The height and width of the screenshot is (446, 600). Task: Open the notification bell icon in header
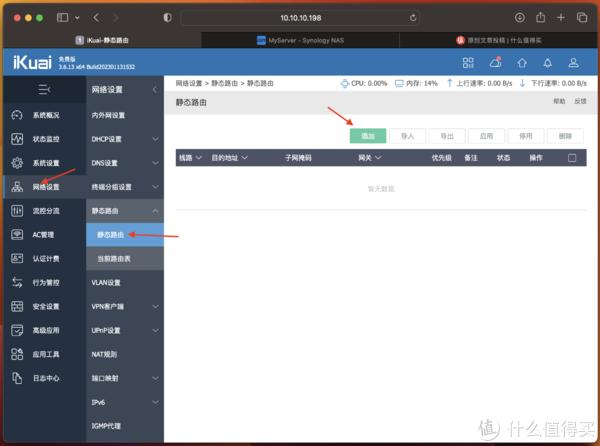tap(549, 63)
